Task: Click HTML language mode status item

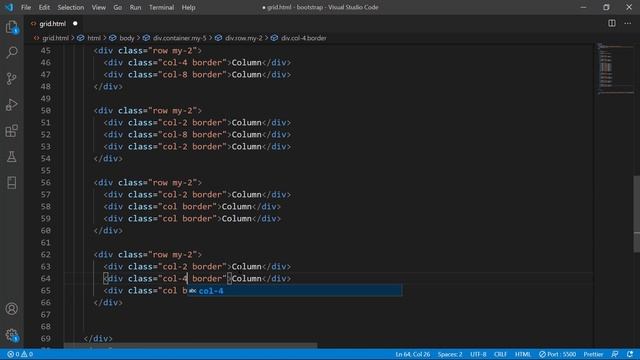Action: tap(522, 354)
